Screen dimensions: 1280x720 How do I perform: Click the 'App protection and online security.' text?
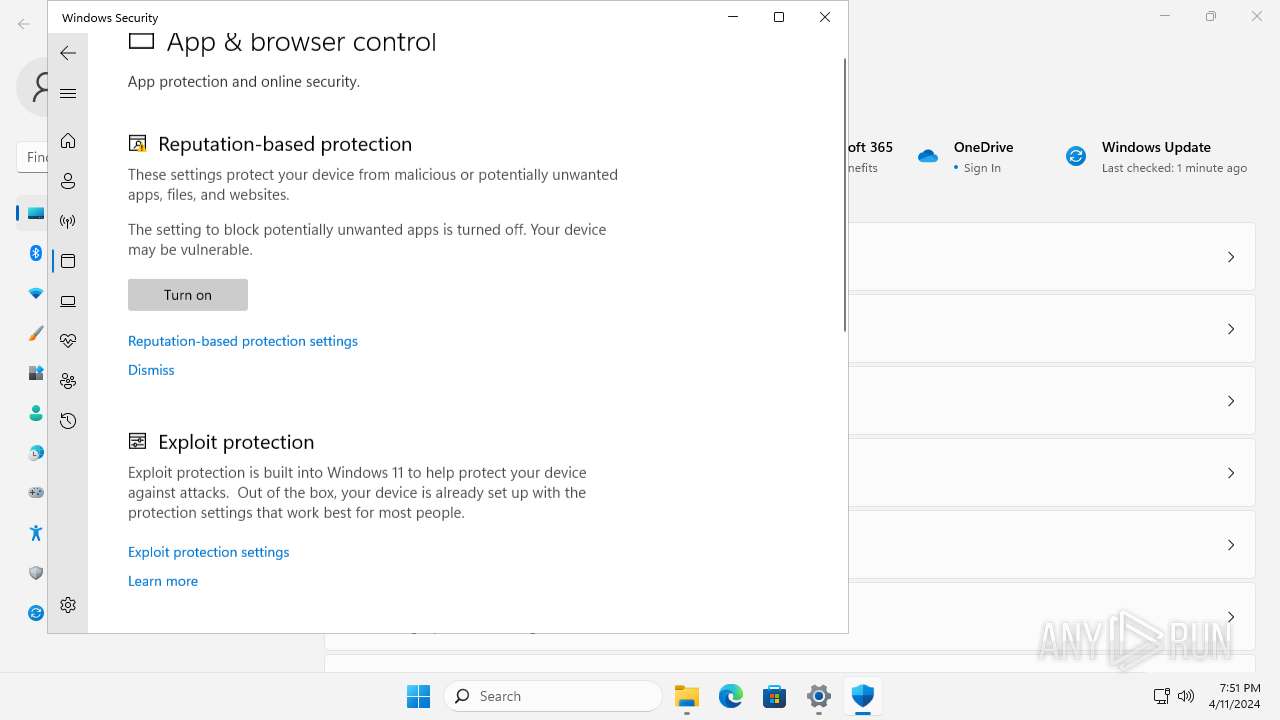click(x=244, y=82)
